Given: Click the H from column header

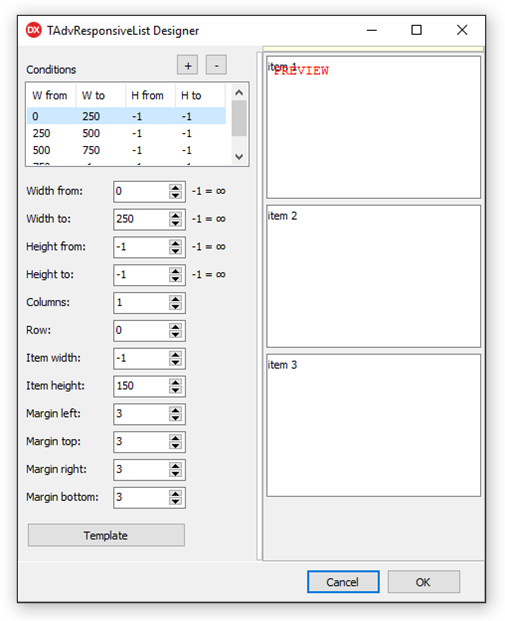Looking at the screenshot, I should pyautogui.click(x=151, y=95).
